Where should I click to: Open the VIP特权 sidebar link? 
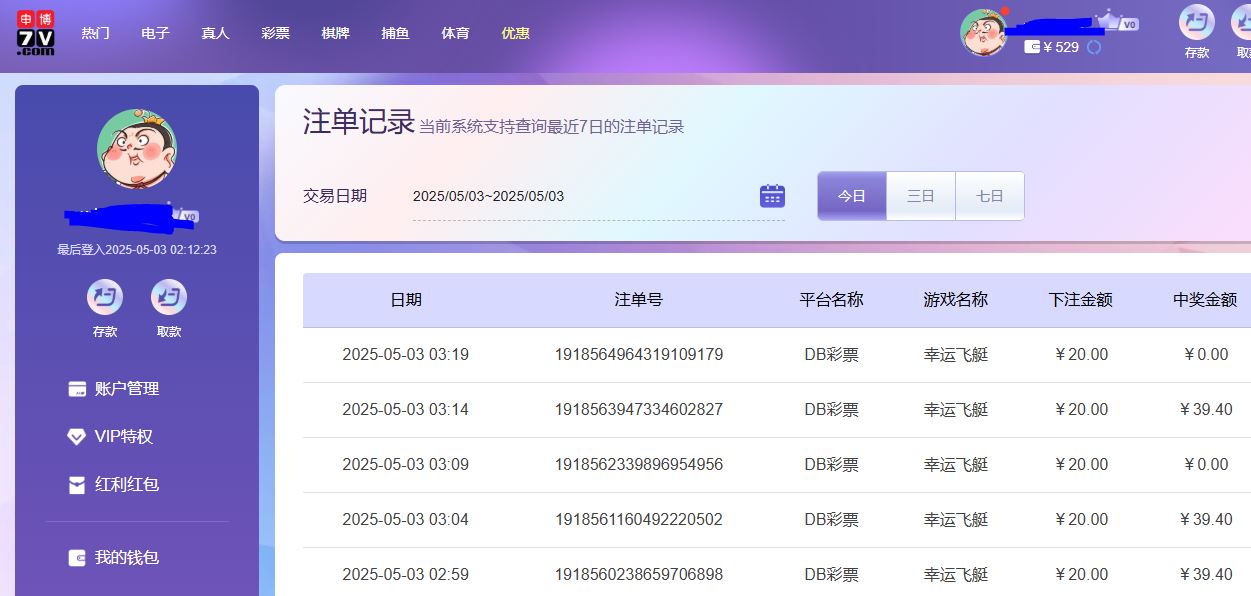tap(123, 437)
